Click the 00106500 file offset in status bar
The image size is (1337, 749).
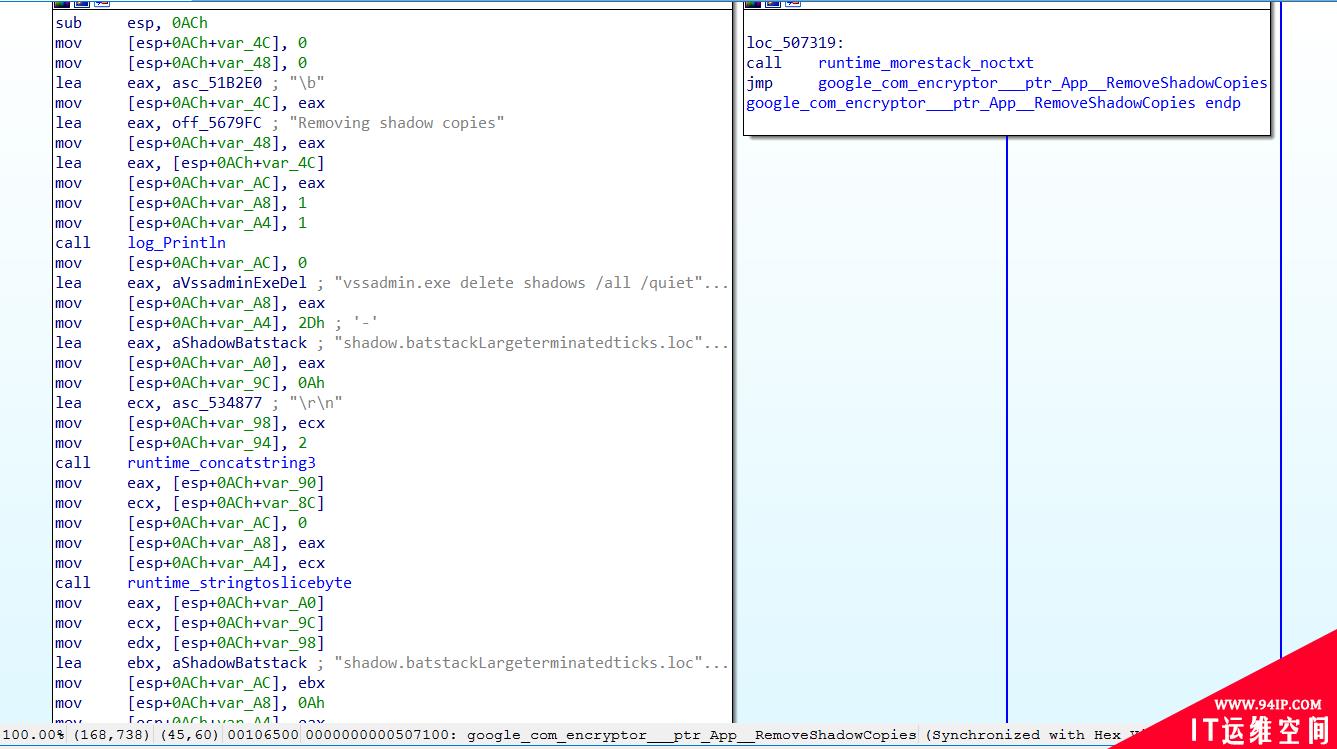[263, 735]
